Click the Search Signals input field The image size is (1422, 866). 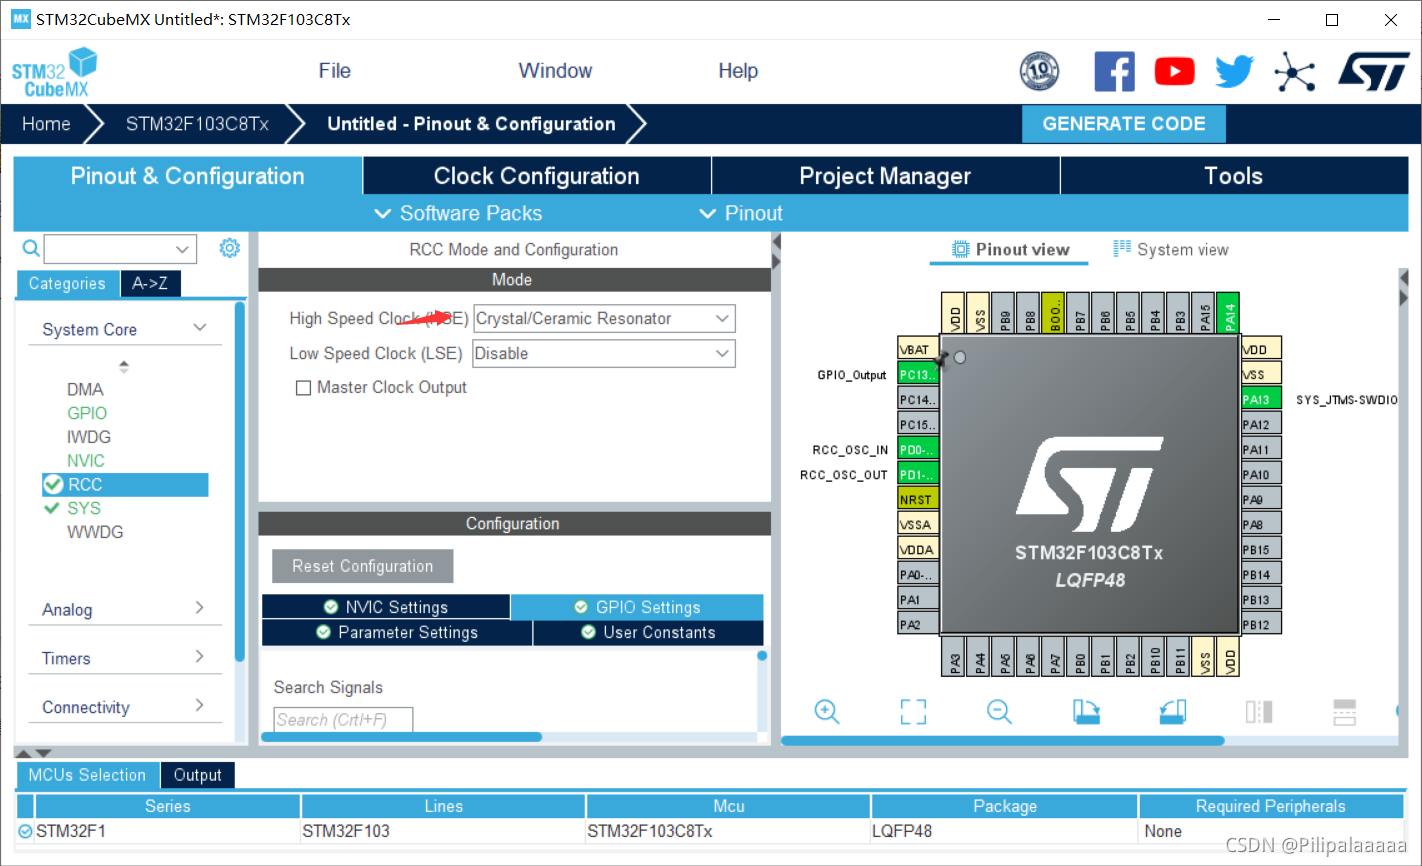343,720
